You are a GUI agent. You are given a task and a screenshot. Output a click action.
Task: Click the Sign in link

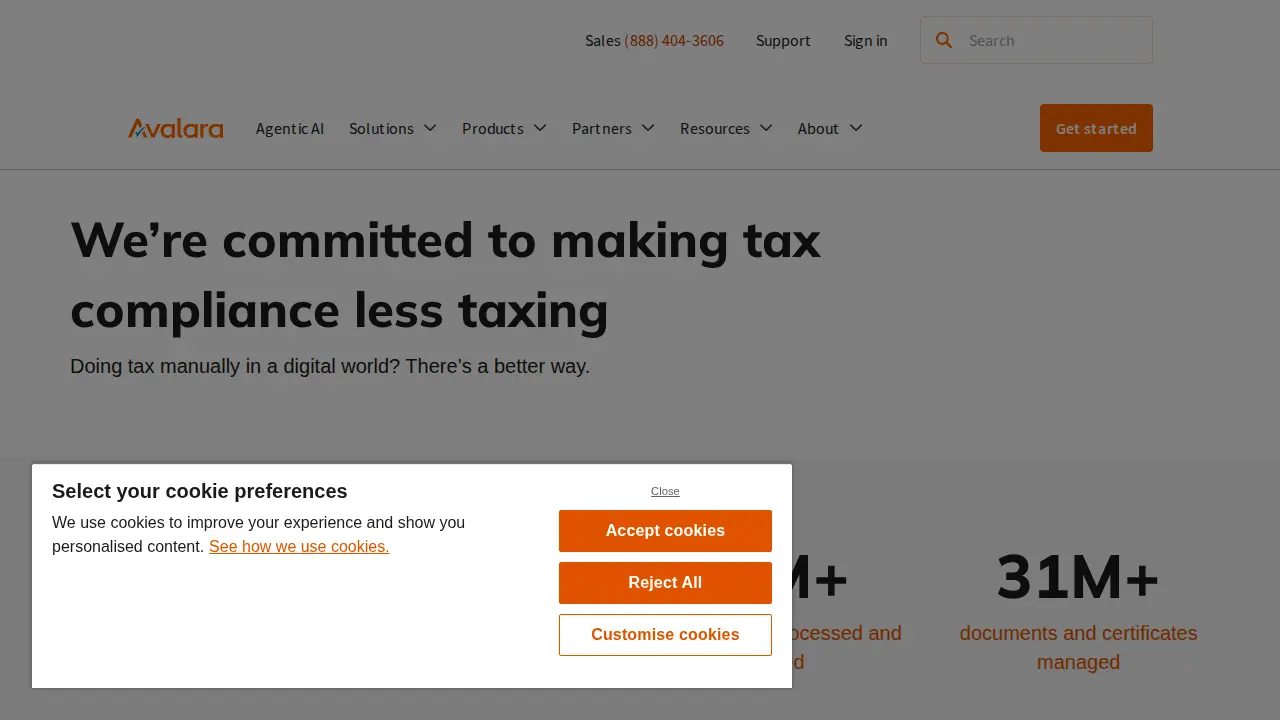(865, 40)
